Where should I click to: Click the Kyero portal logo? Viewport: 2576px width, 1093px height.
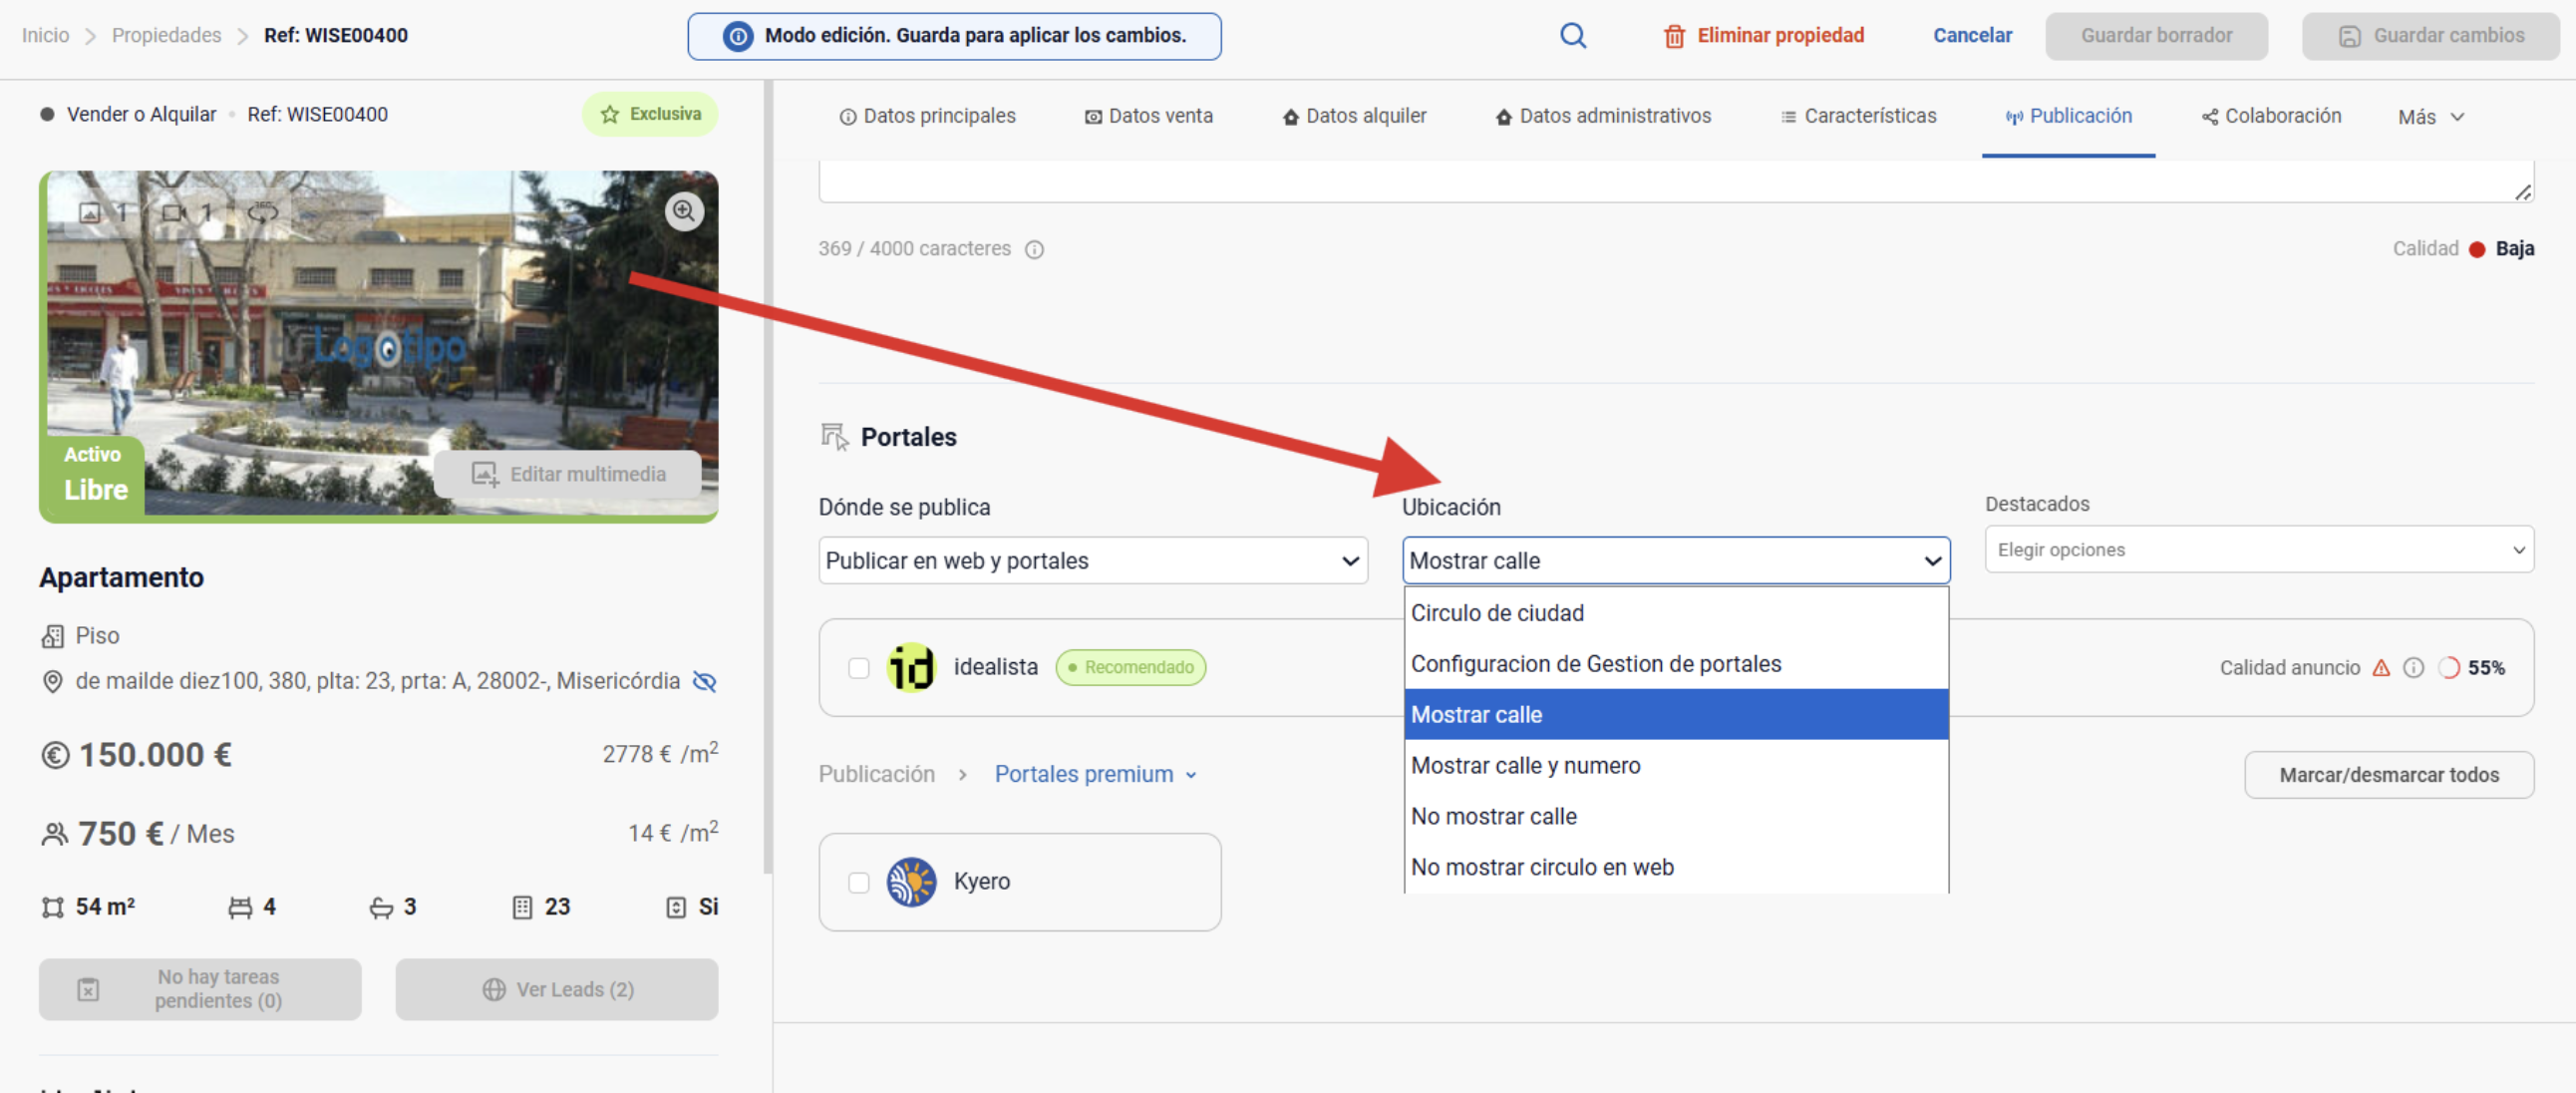[x=911, y=882]
